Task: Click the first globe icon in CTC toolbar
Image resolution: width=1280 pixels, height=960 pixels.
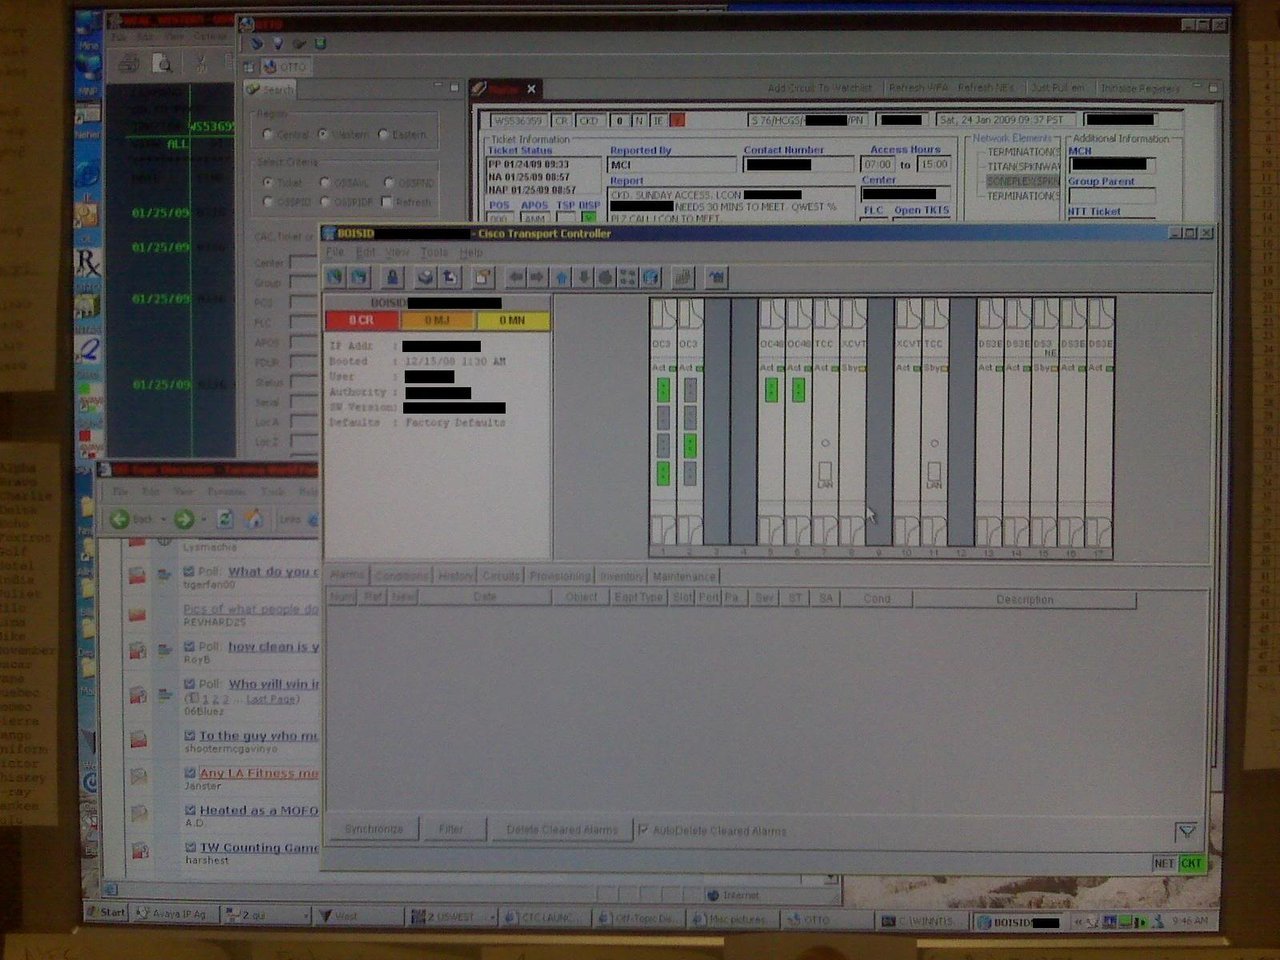Action: (334, 277)
